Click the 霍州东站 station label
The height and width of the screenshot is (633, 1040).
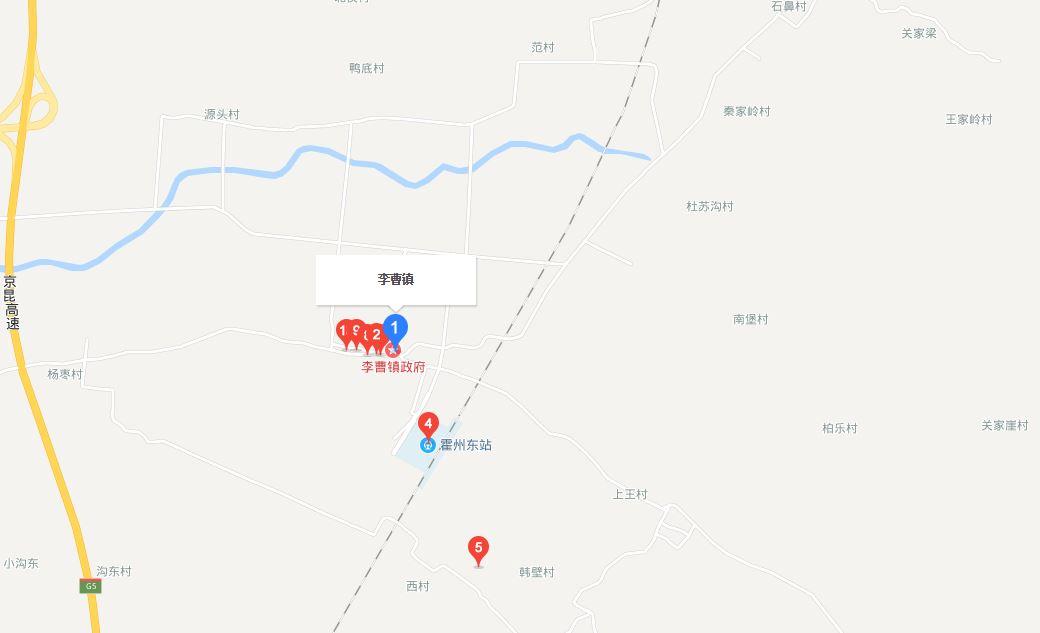[466, 445]
